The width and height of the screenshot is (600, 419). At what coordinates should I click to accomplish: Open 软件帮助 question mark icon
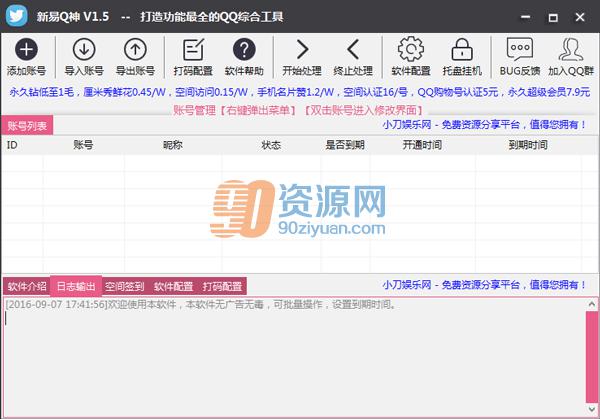click(x=244, y=49)
